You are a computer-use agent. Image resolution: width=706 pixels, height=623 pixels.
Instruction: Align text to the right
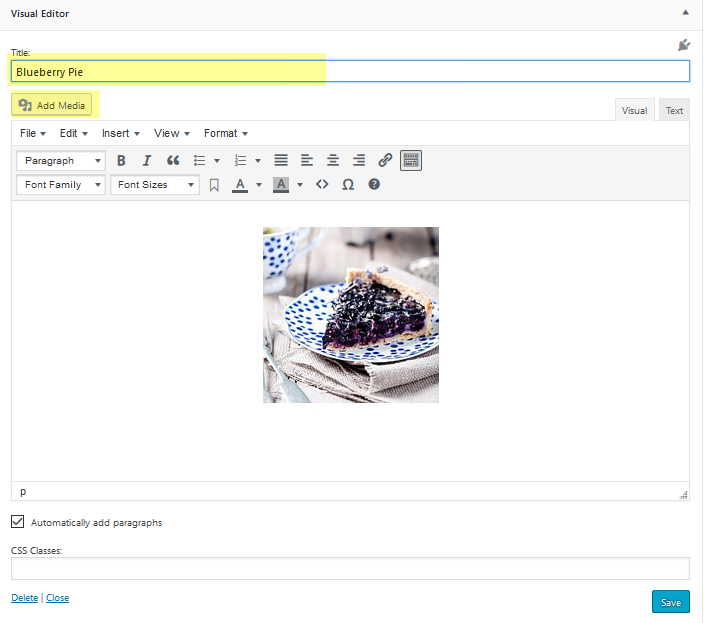tap(359, 161)
